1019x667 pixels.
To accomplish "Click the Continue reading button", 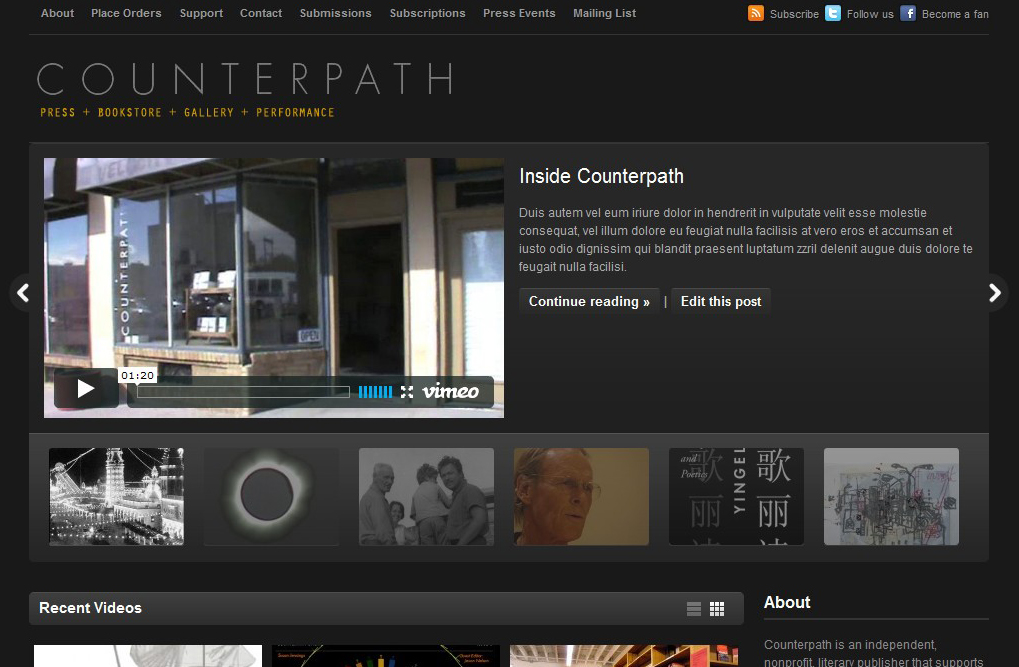I will [x=589, y=302].
